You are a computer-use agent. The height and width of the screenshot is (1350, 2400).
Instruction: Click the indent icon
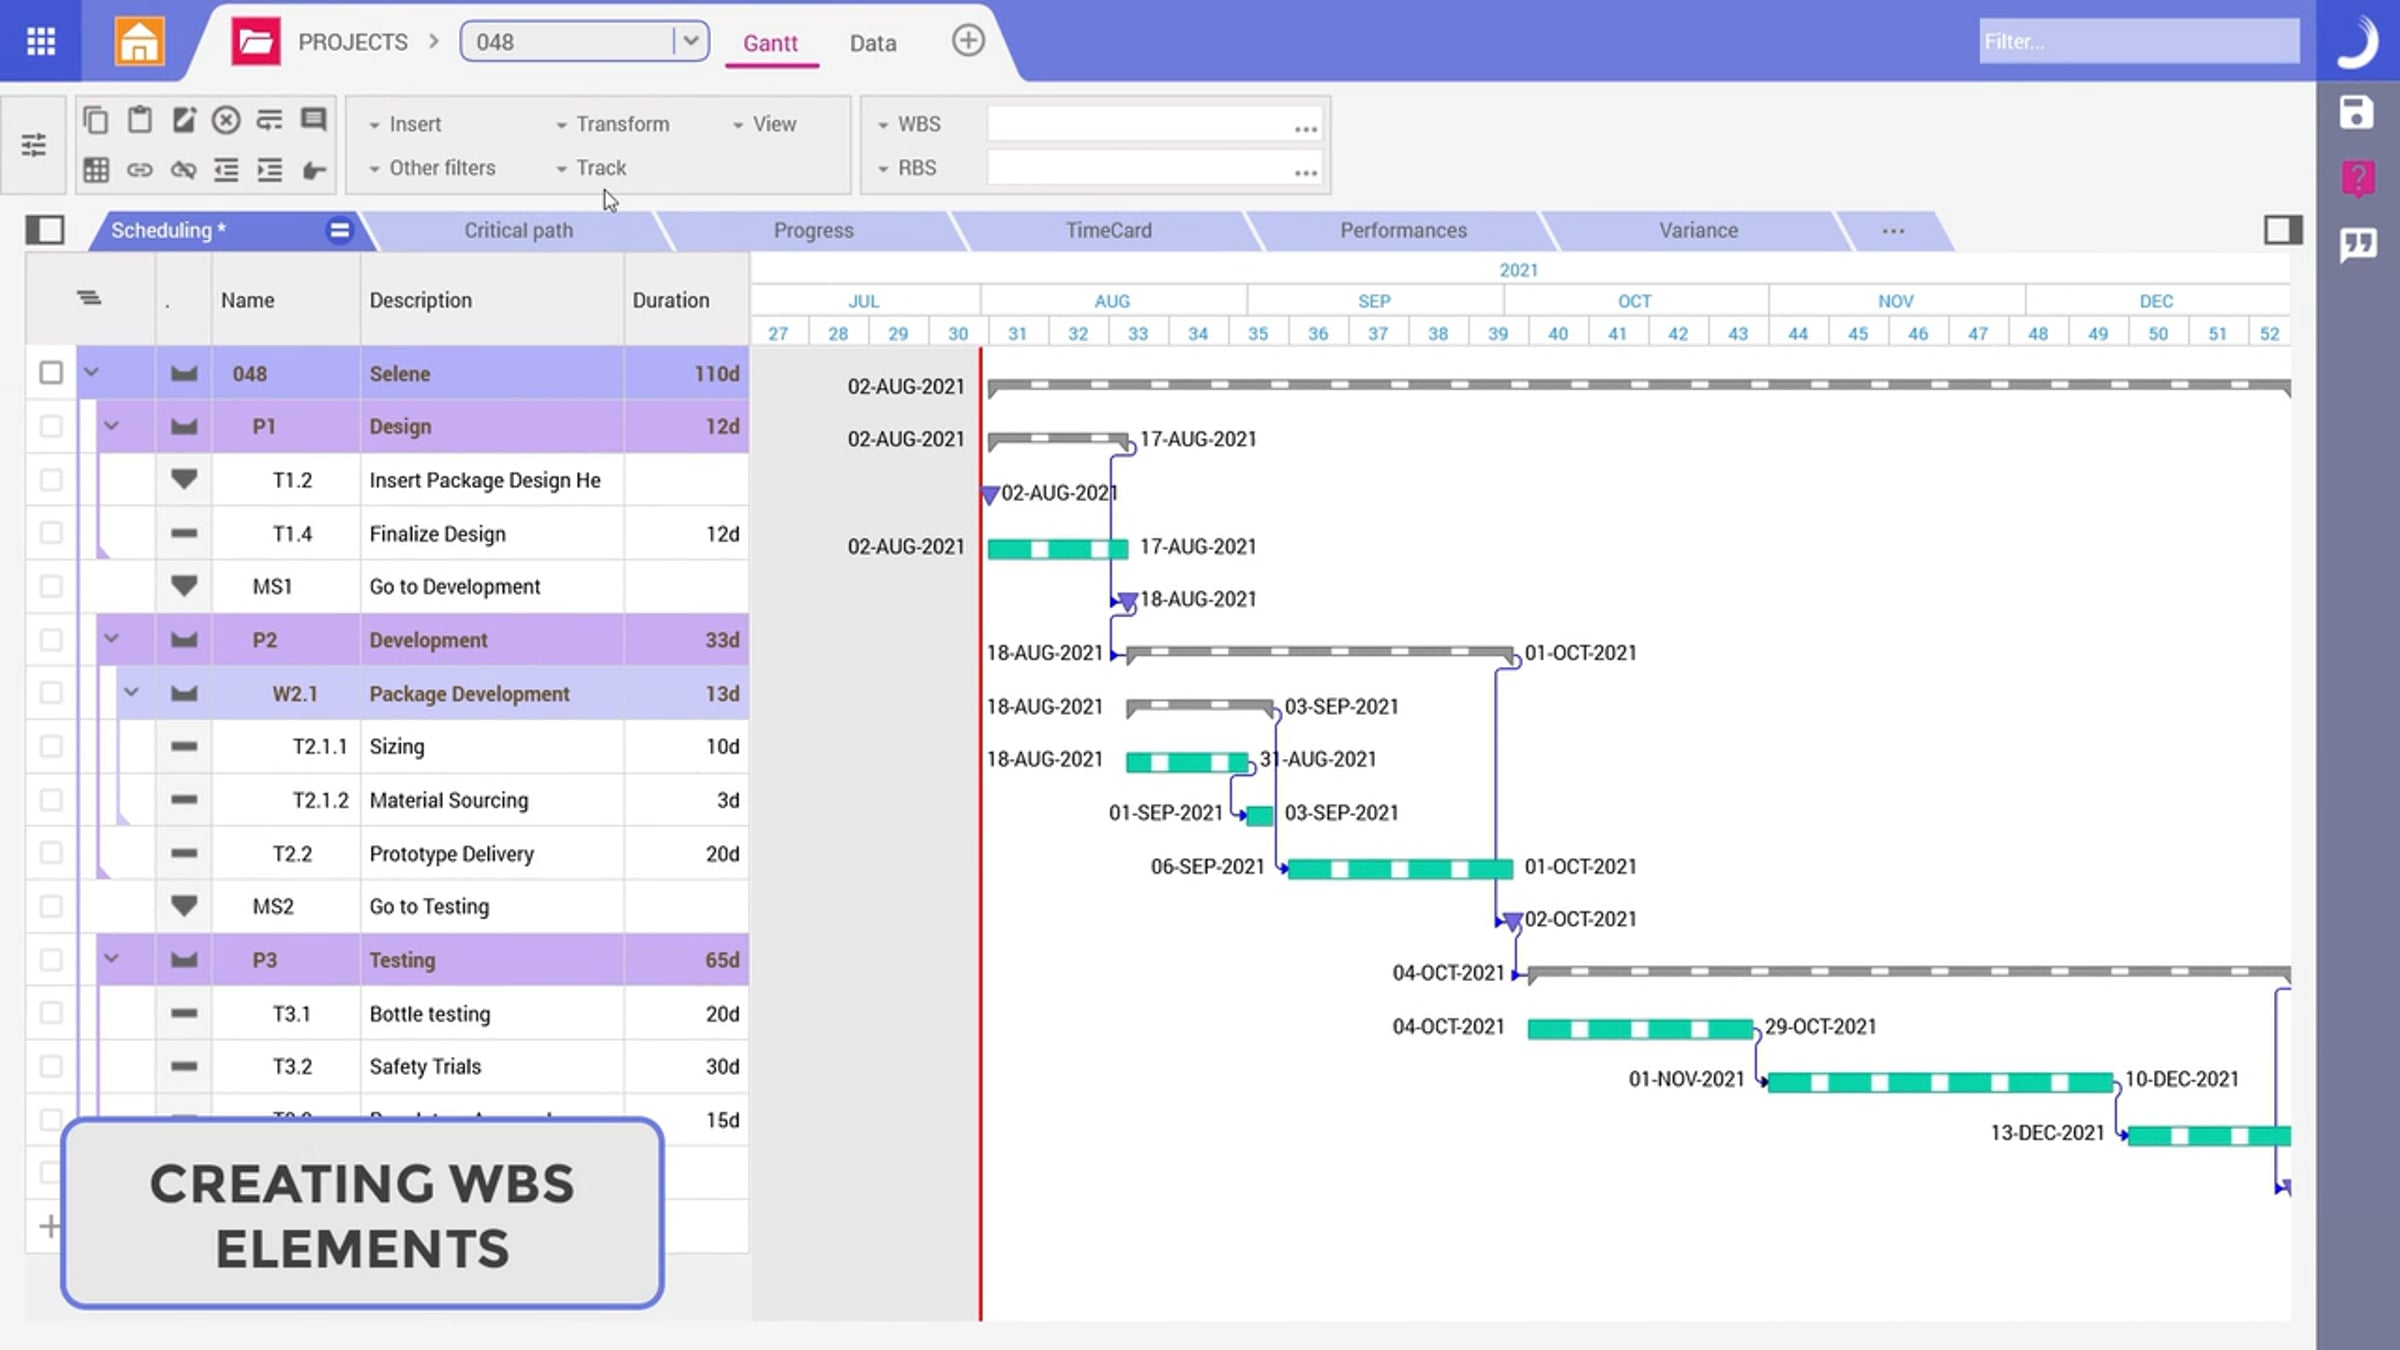click(270, 170)
